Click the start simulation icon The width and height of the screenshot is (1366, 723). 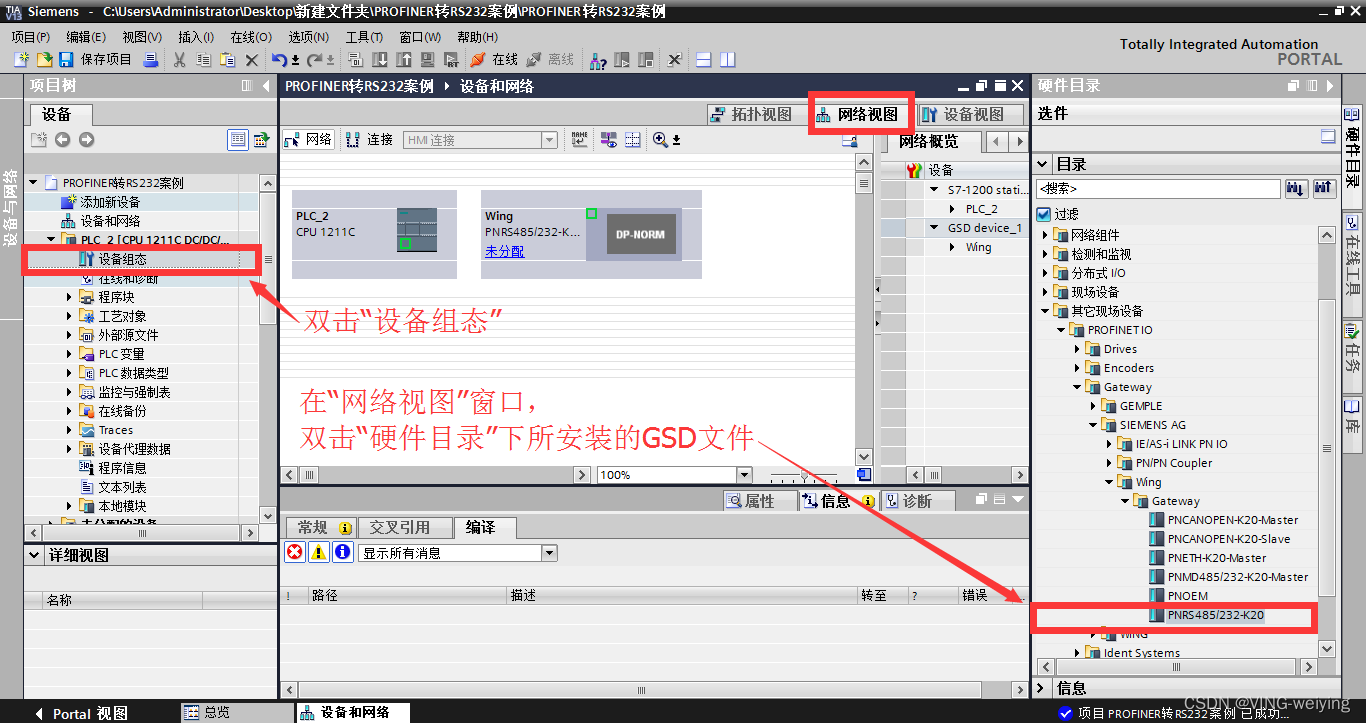430,60
